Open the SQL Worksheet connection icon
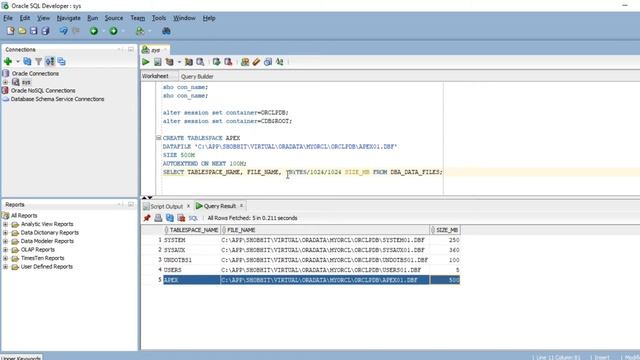640x360 pixels. tap(140, 31)
